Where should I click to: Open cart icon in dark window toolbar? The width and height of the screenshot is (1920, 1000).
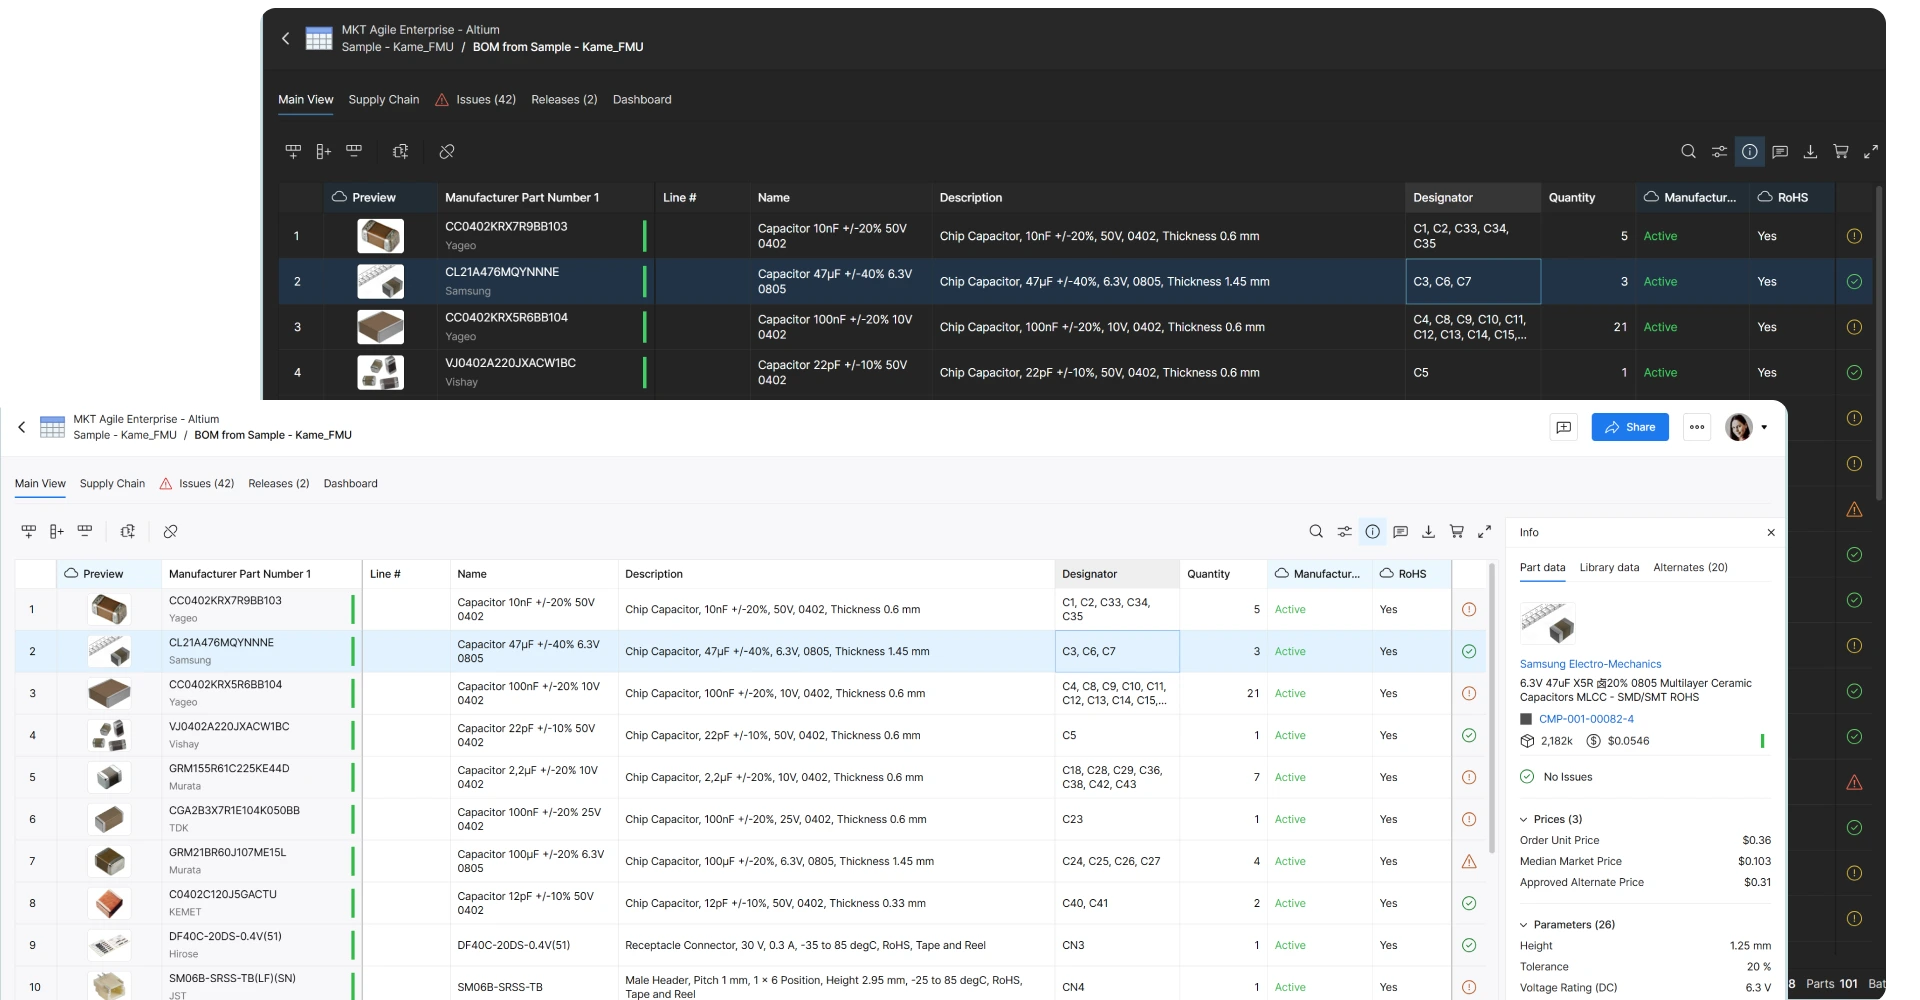(1841, 151)
